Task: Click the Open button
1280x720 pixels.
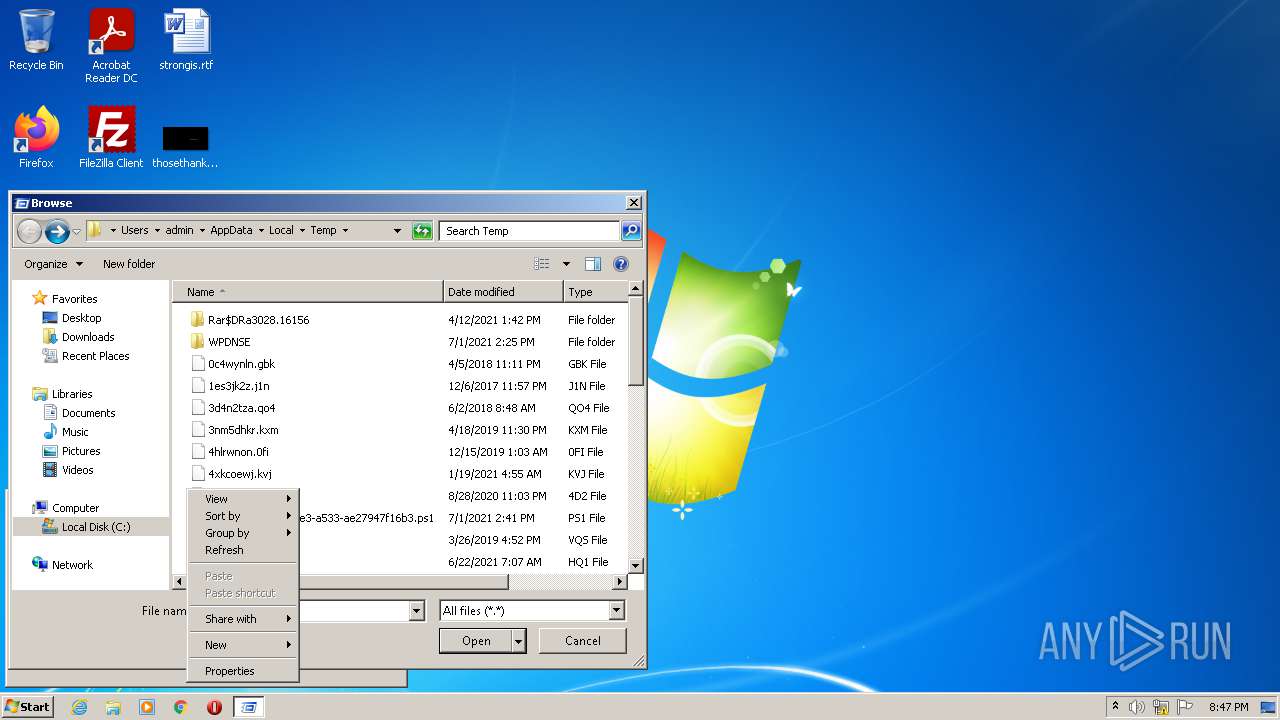Action: (x=476, y=641)
